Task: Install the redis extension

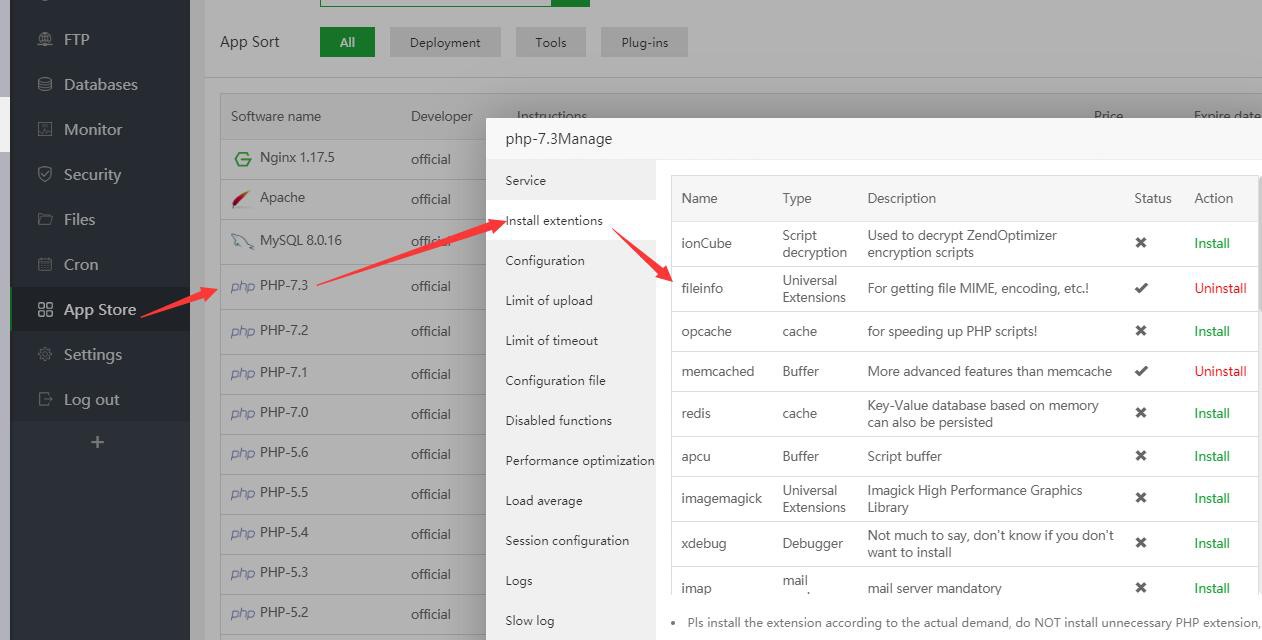Action: 1211,413
